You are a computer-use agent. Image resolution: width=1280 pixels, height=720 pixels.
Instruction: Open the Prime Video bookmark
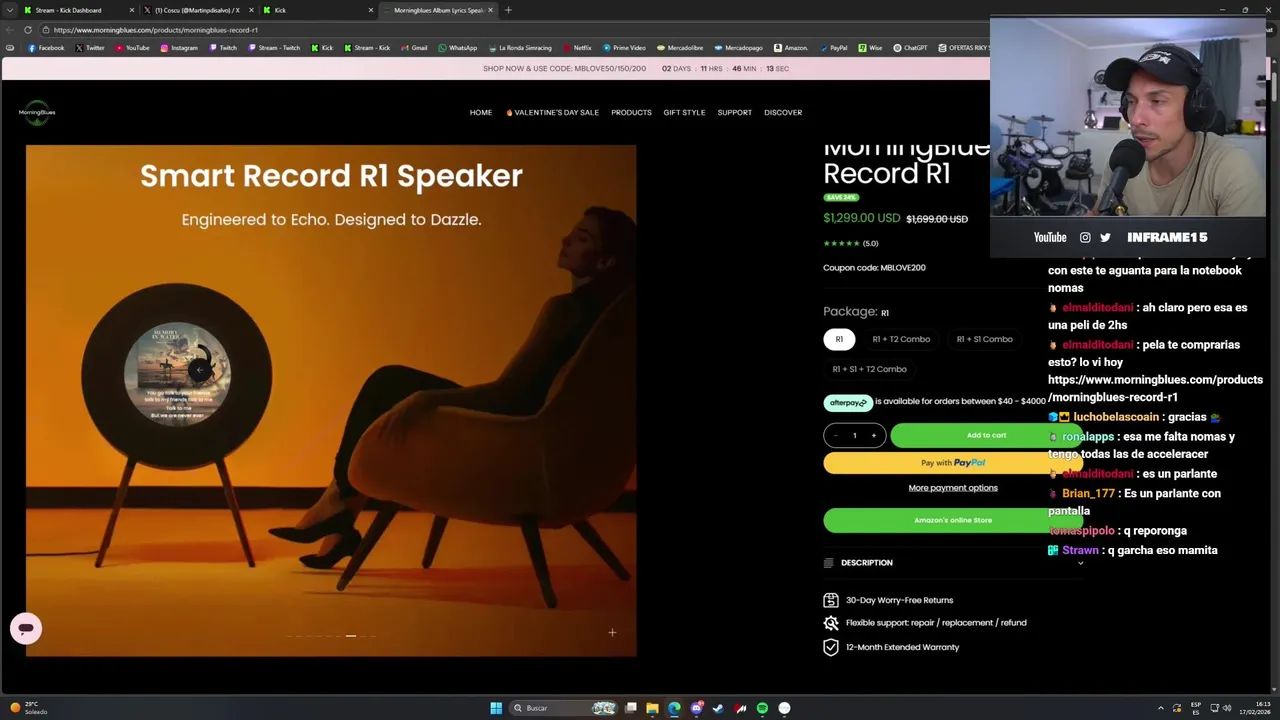(624, 48)
